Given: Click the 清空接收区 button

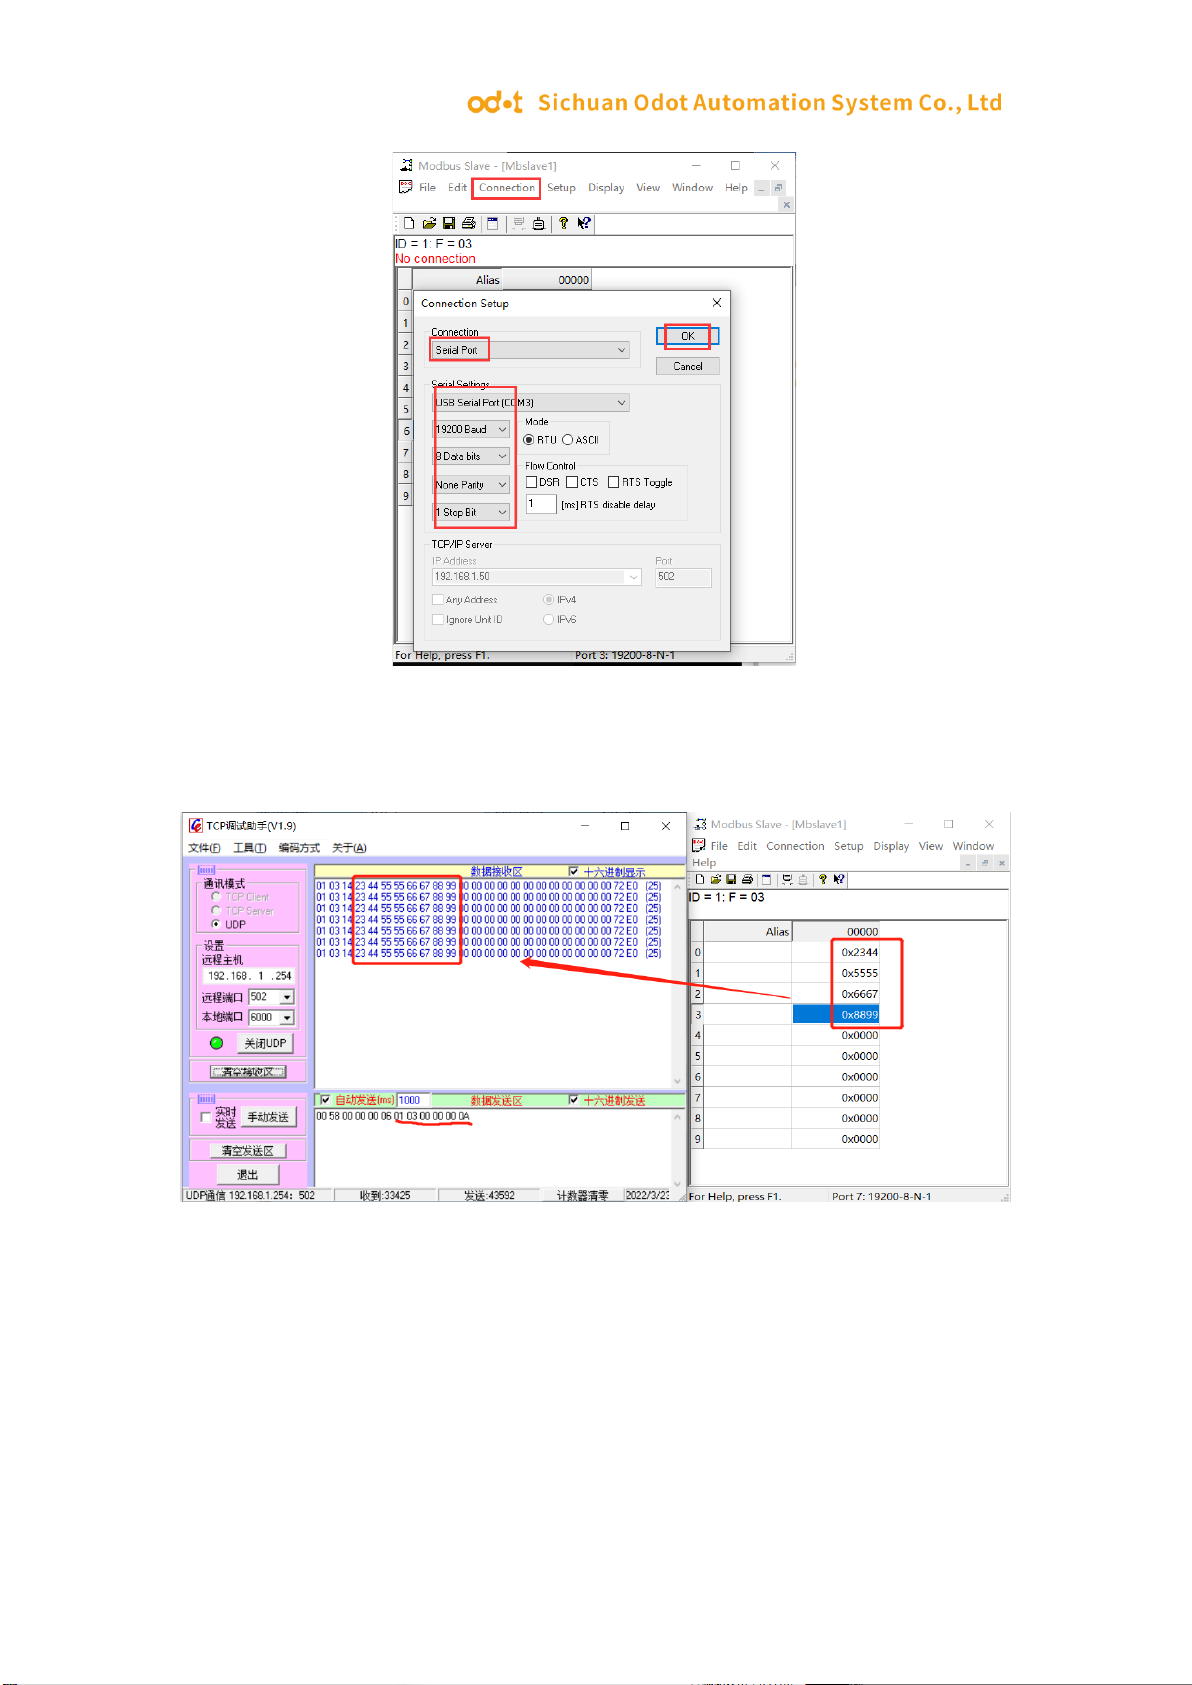Looking at the screenshot, I should tap(248, 1072).
